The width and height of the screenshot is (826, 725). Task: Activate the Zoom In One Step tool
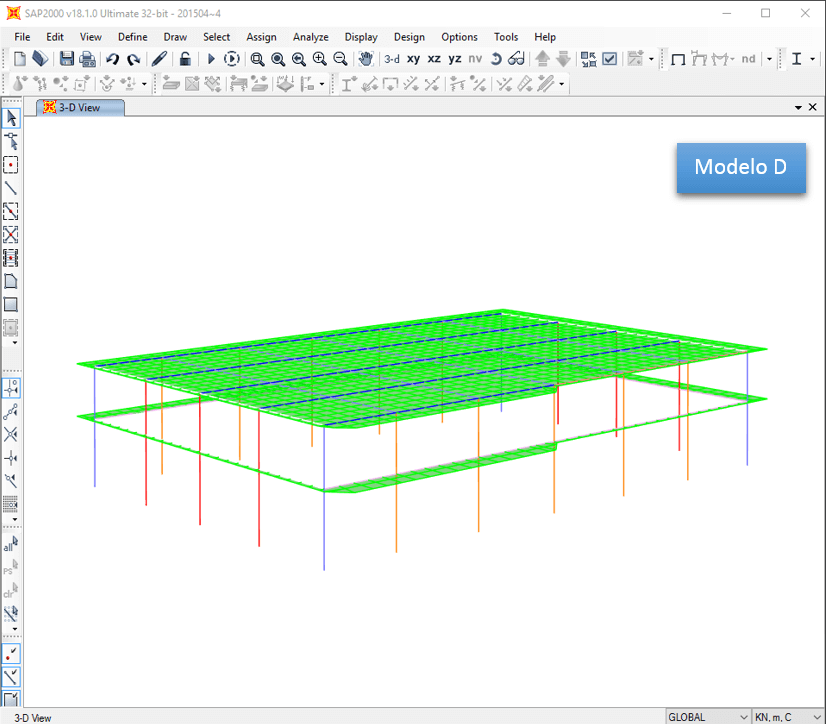click(320, 58)
